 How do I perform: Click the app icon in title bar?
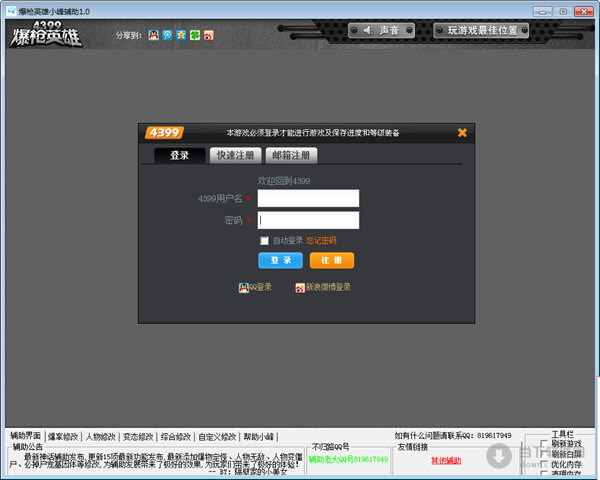(11, 11)
